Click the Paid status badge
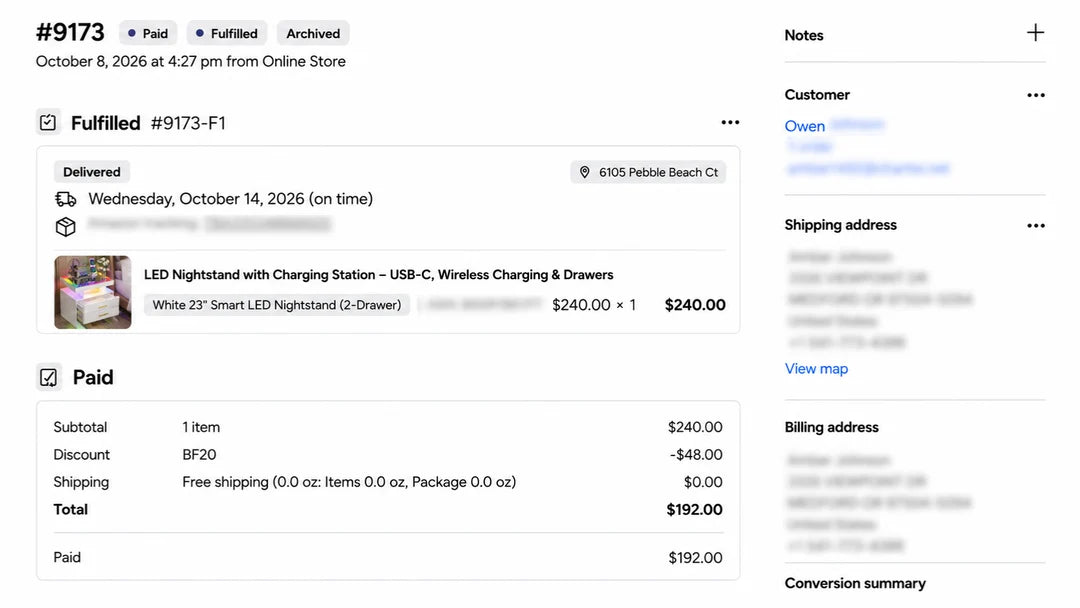Viewport: 1080px width, 608px height. point(148,33)
